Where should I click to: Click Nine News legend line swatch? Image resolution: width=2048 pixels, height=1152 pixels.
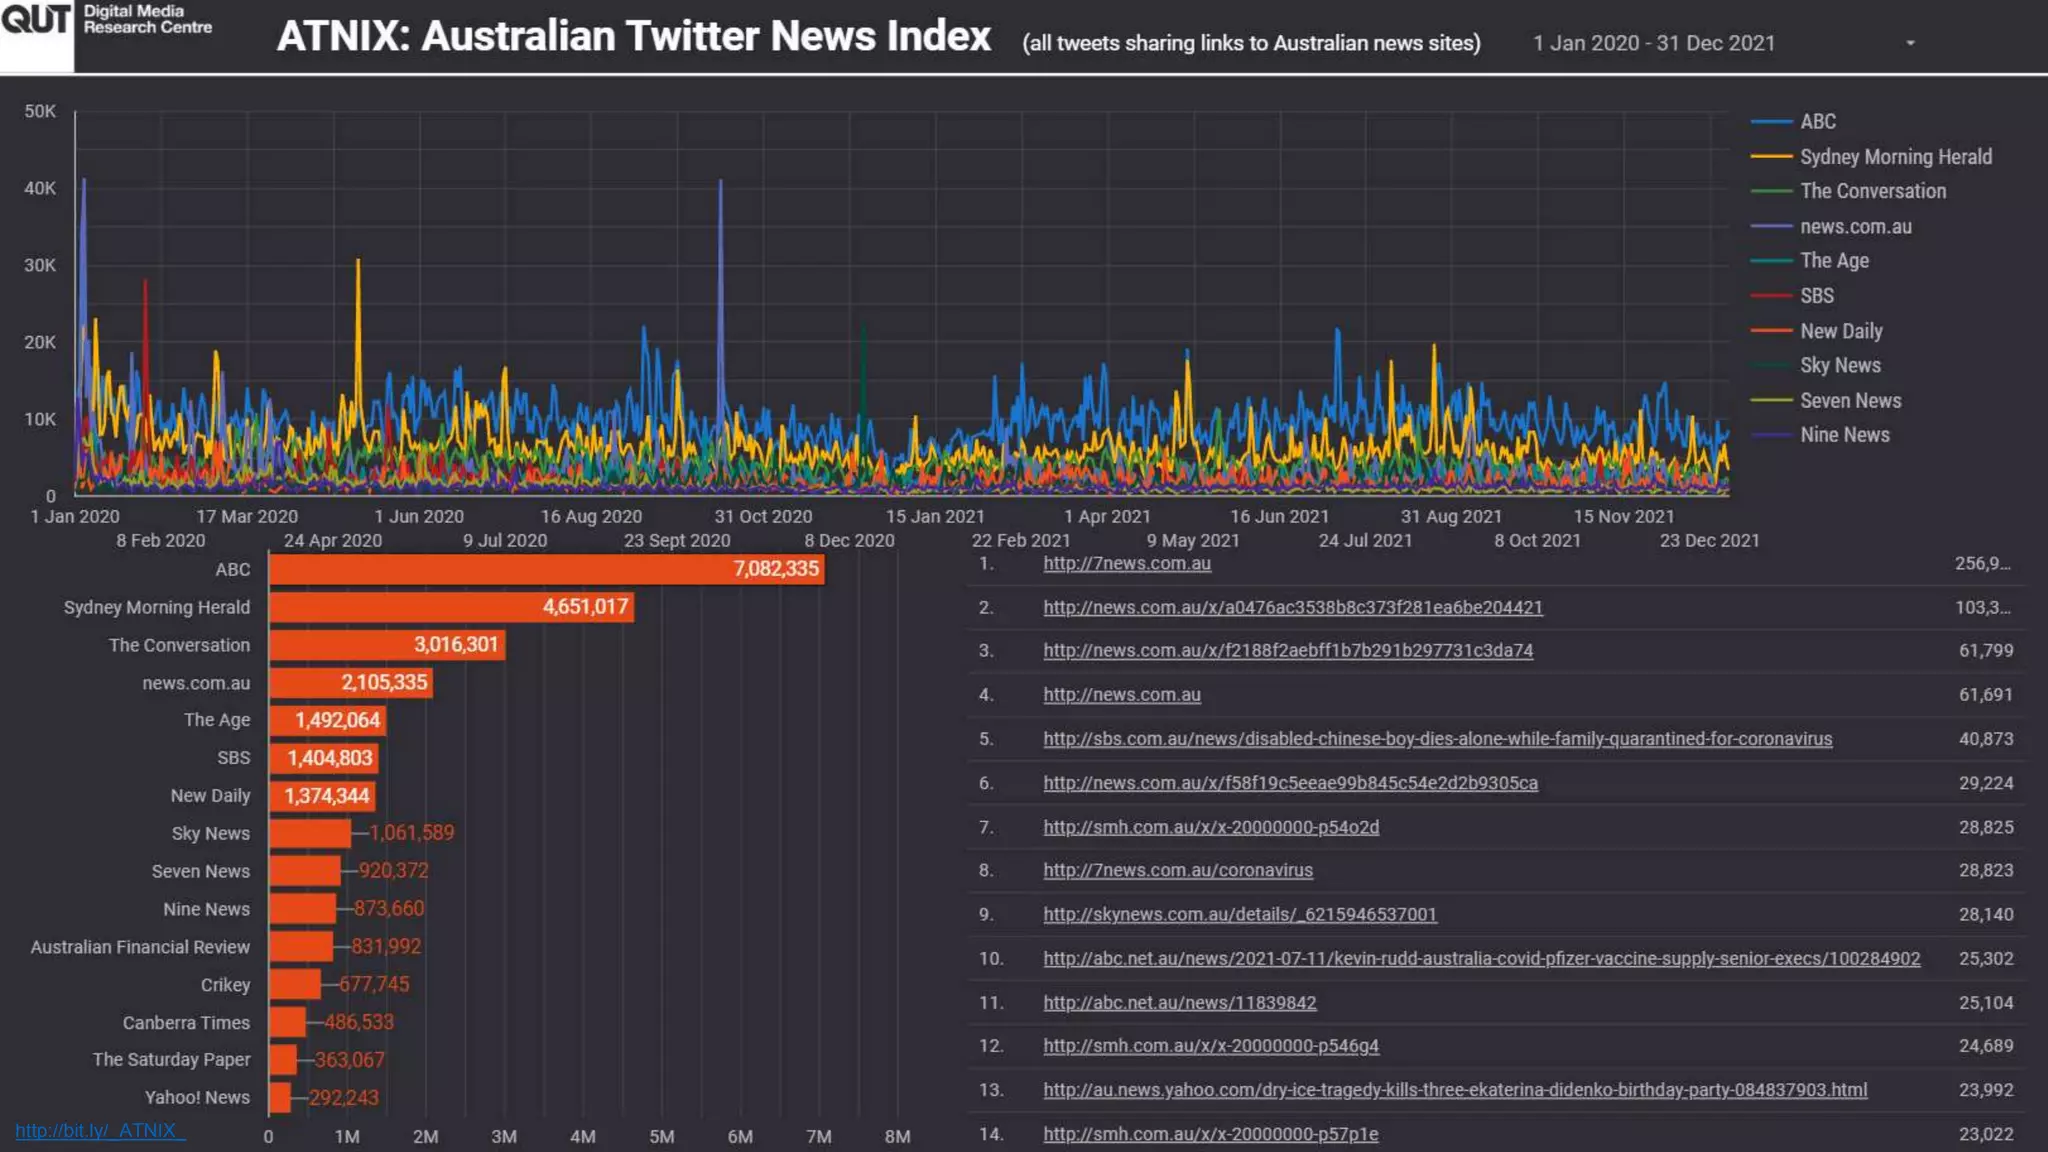click(x=1771, y=435)
